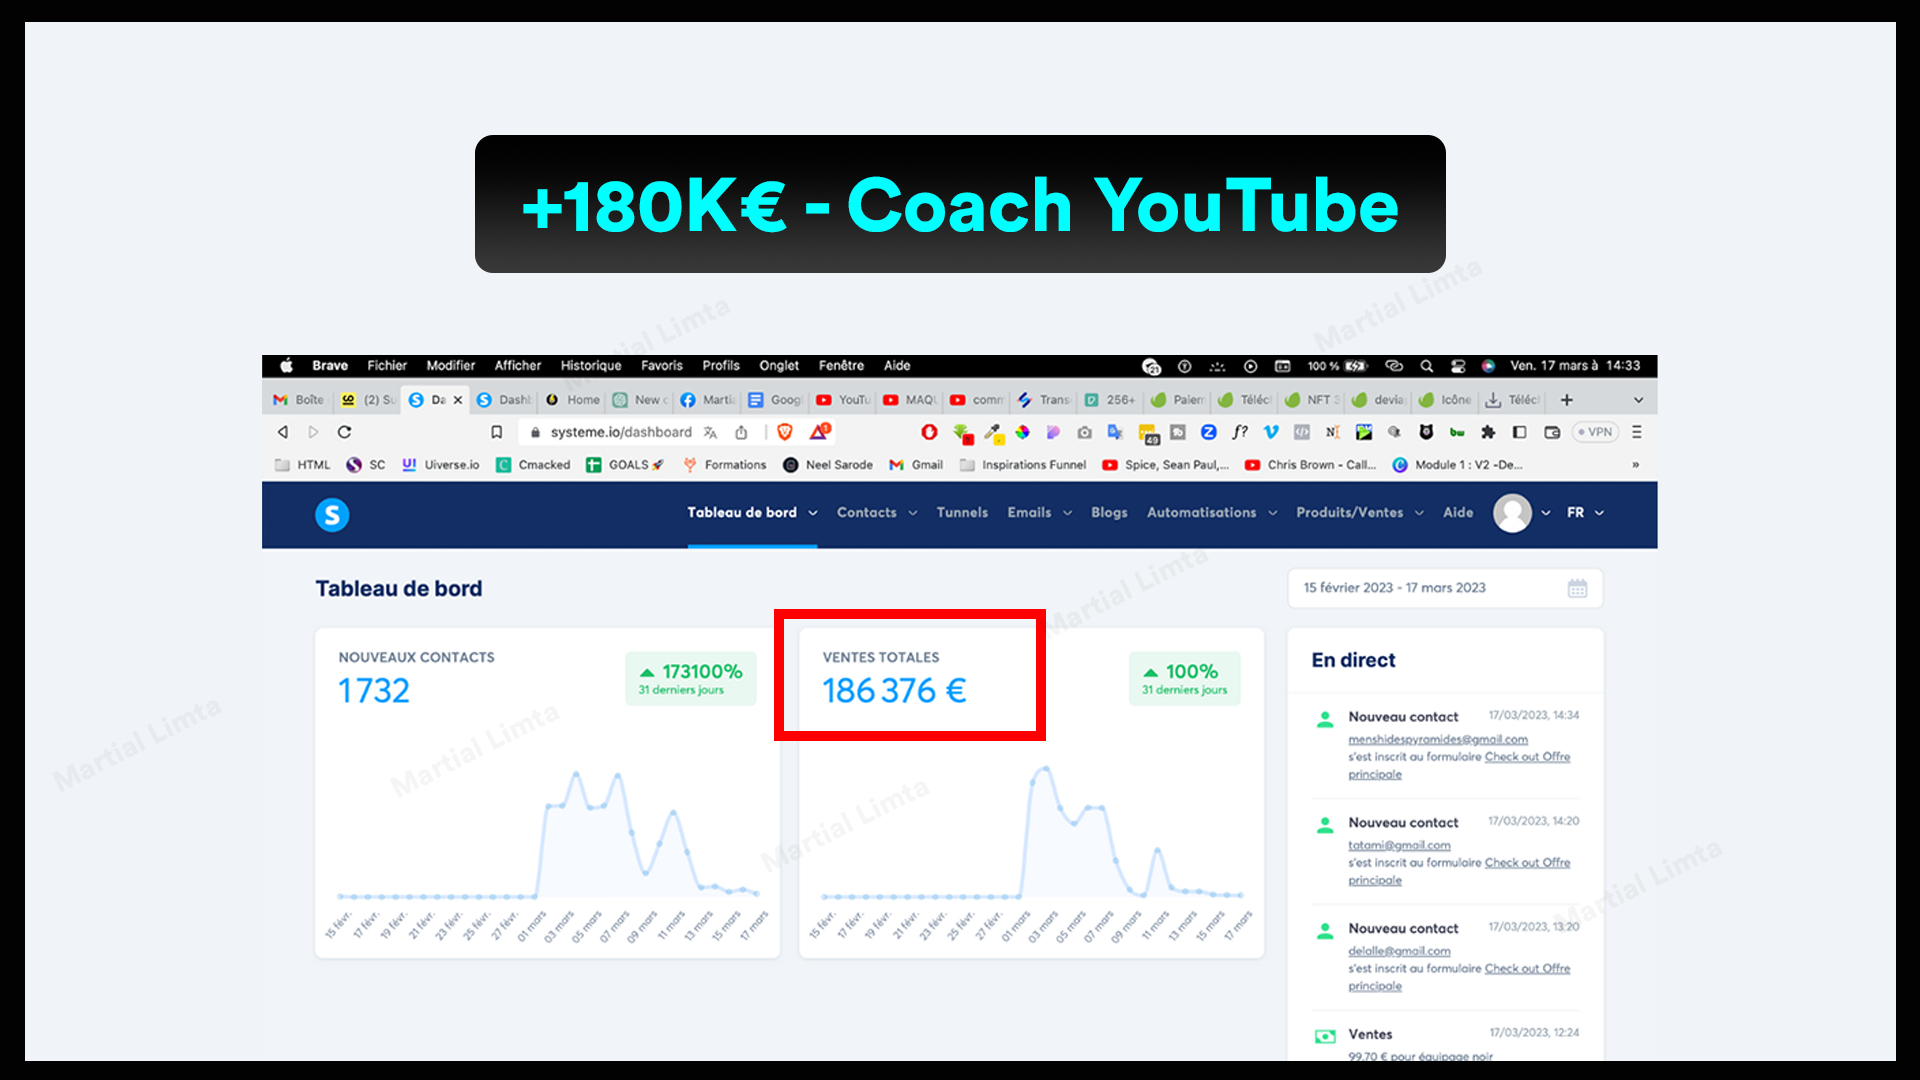This screenshot has width=1920, height=1080.
Task: Open tatami@gmail.com contact link
Action: [x=1399, y=846]
